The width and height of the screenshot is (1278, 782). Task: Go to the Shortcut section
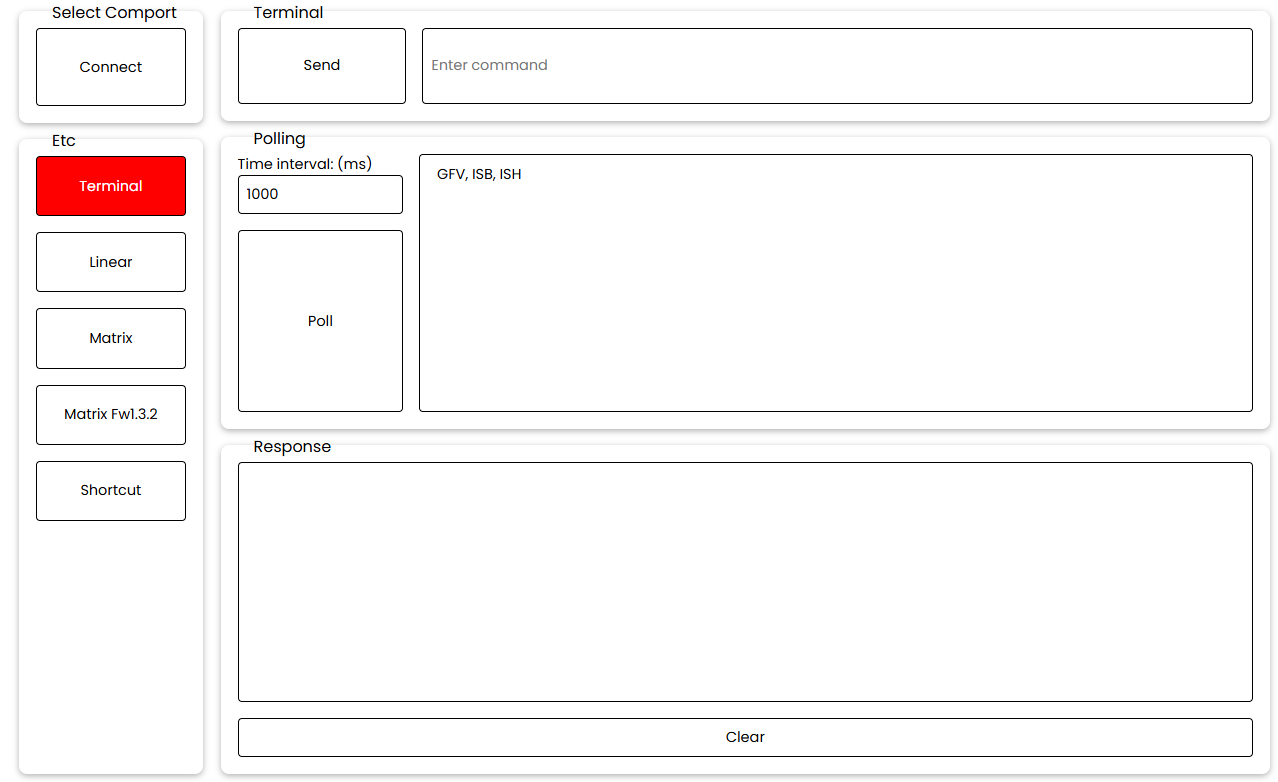coord(111,490)
